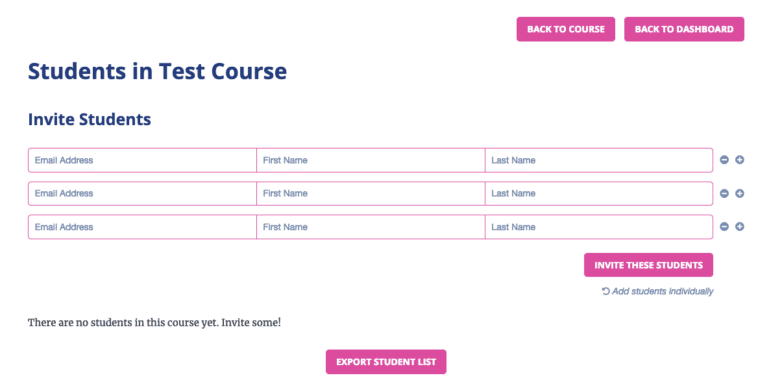Viewport: 771px width, 380px height.
Task: Select first row First Name field
Action: coord(371,160)
